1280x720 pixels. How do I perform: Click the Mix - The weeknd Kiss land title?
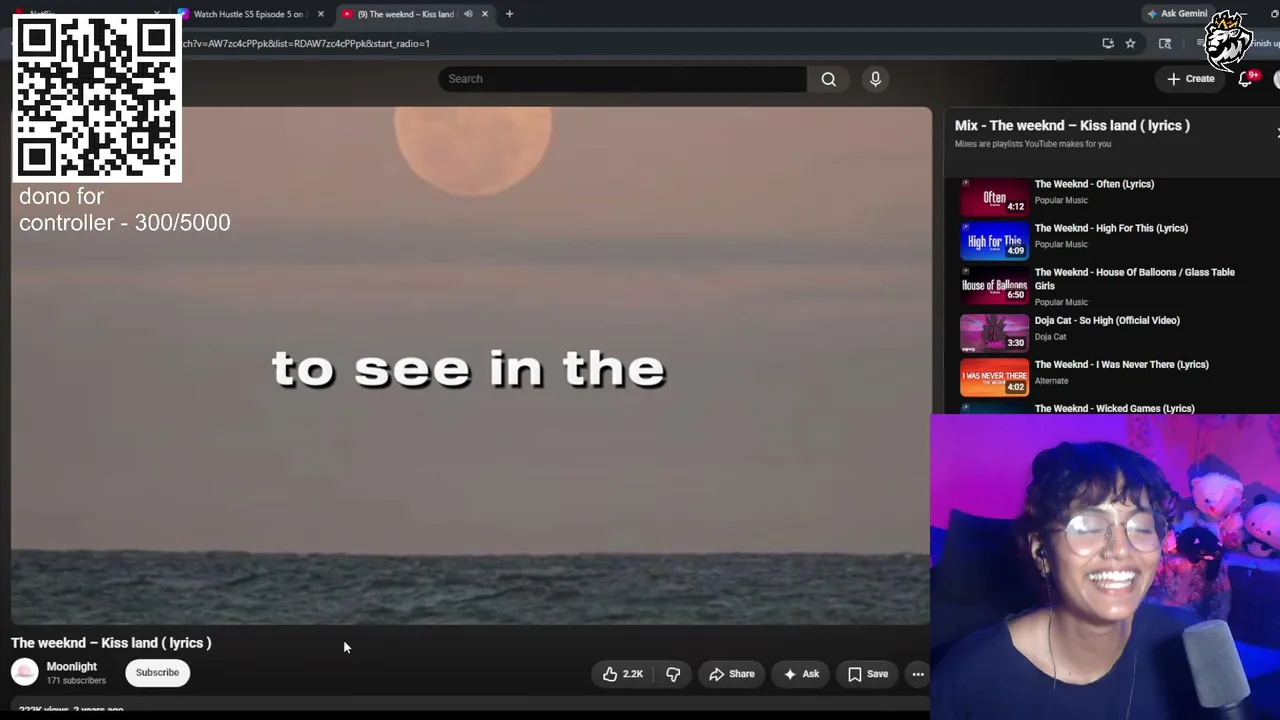point(1072,126)
